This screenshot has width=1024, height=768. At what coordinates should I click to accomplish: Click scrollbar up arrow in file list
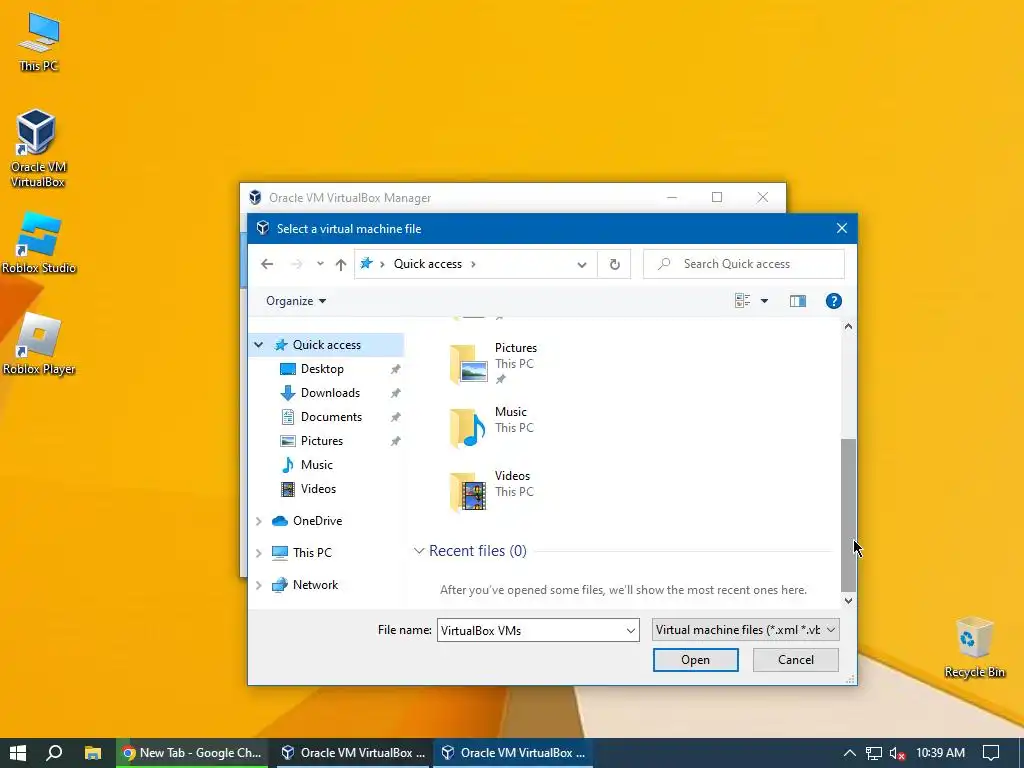(848, 327)
